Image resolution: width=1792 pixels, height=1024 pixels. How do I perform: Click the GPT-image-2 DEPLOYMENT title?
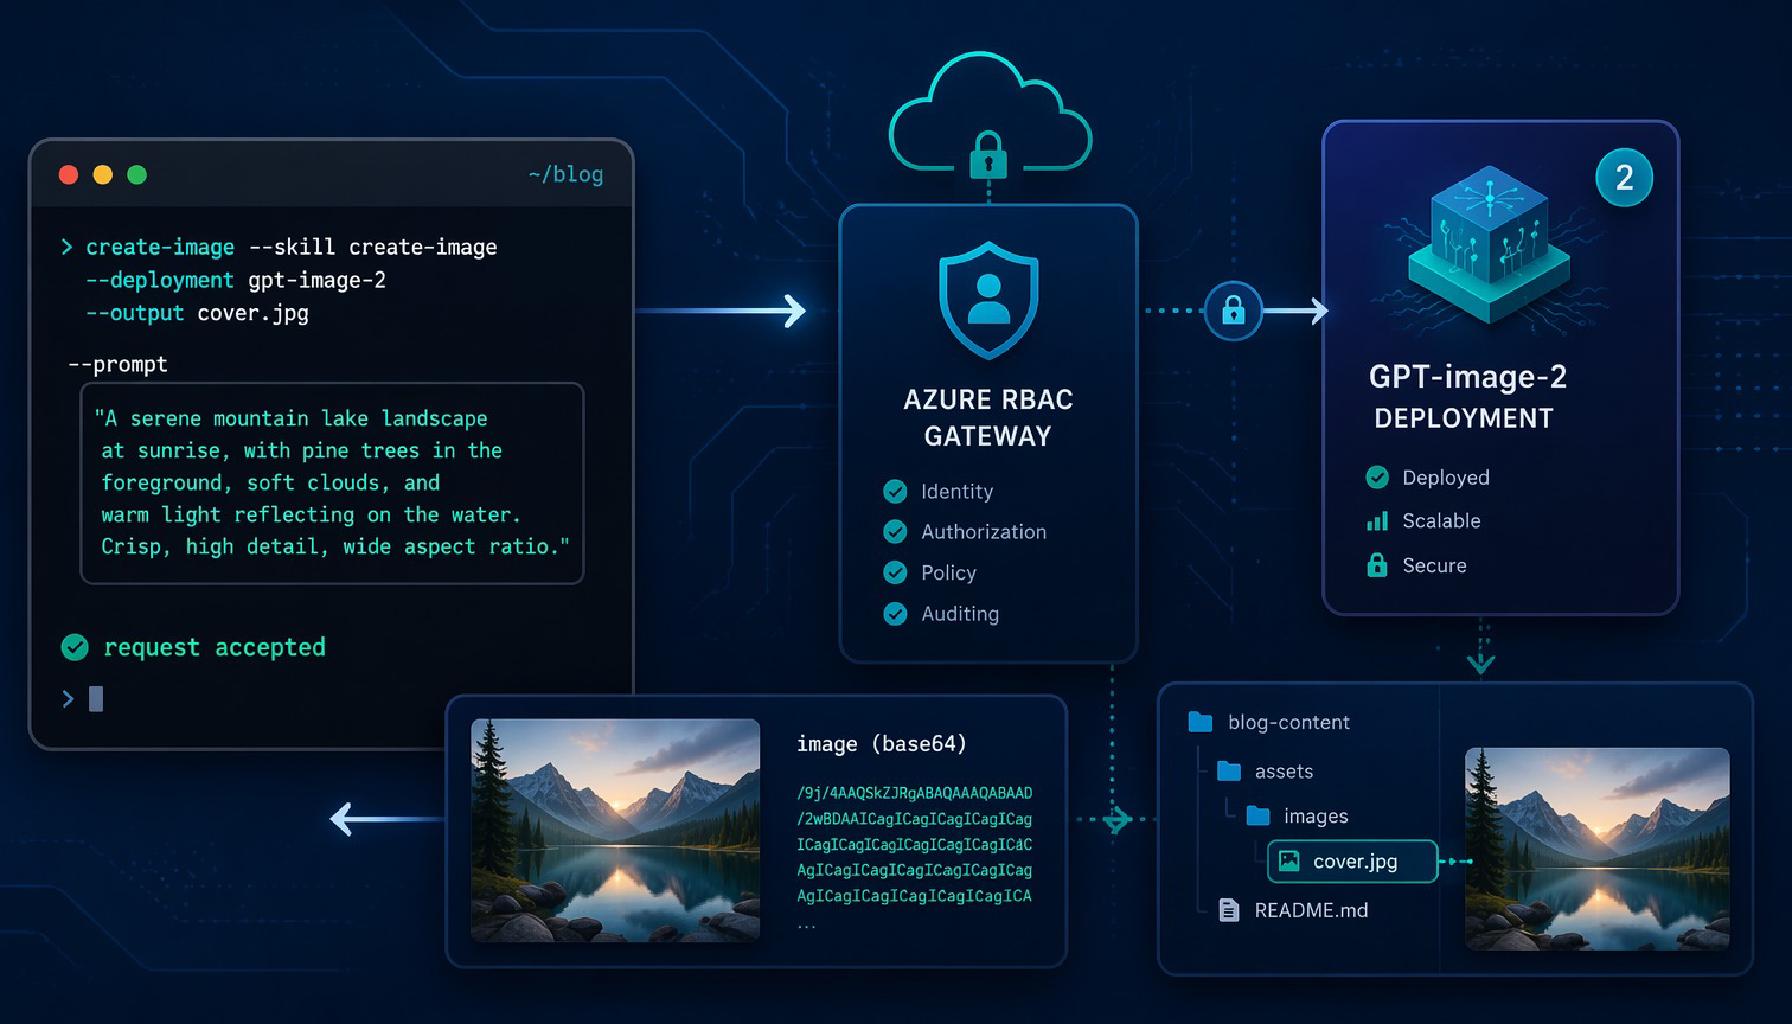pos(1467,396)
